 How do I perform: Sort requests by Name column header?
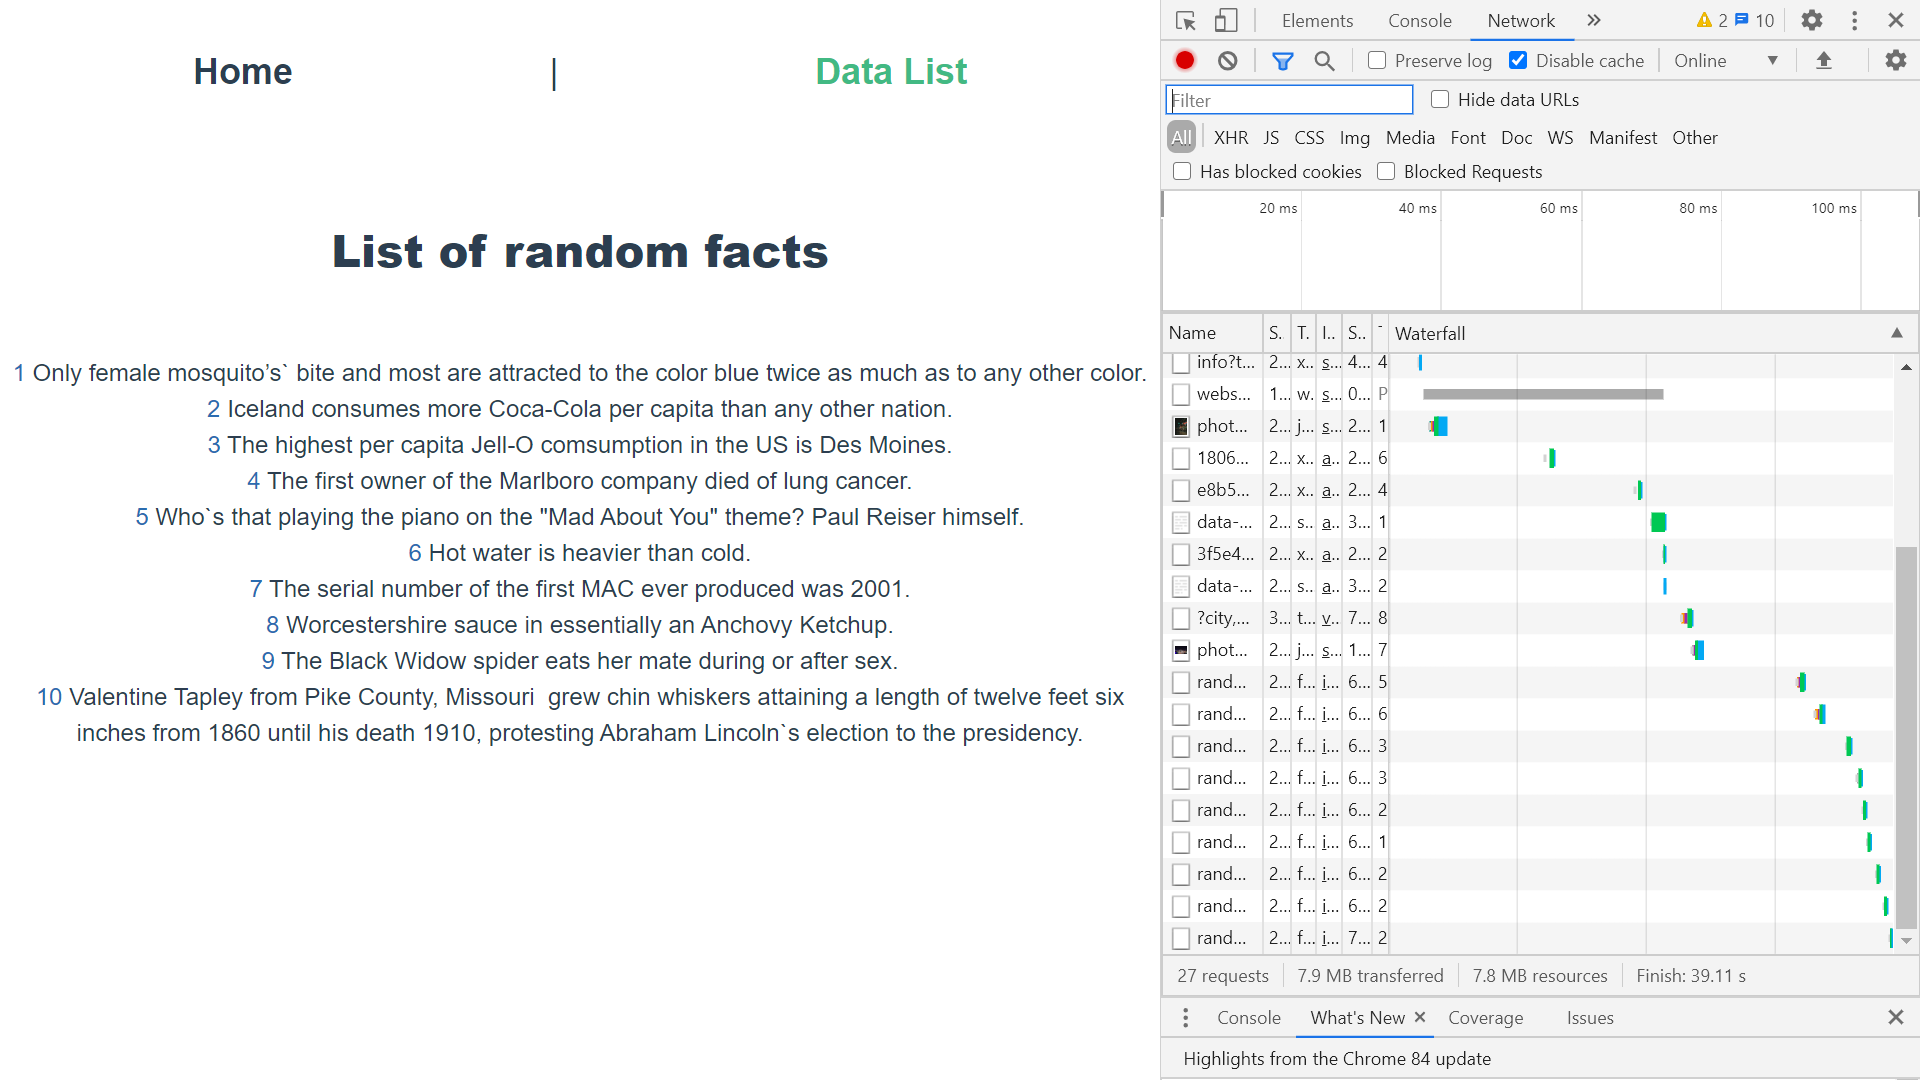pyautogui.click(x=1213, y=333)
